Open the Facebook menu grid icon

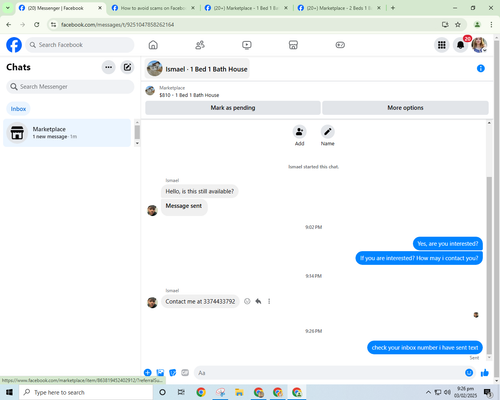pyautogui.click(x=442, y=45)
